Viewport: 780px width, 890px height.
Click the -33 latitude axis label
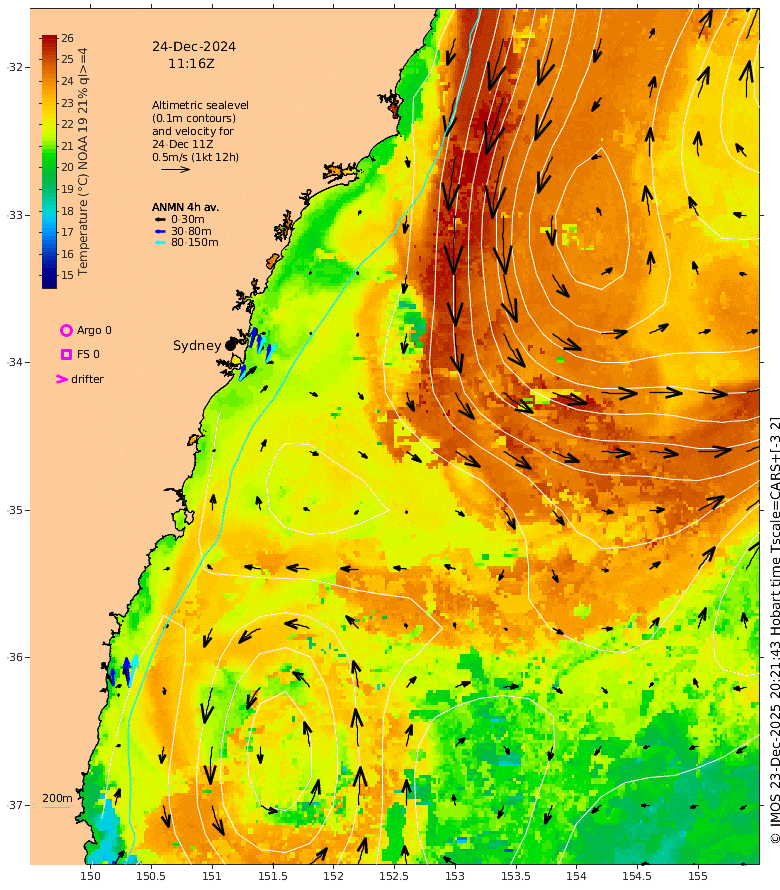pos(15,215)
